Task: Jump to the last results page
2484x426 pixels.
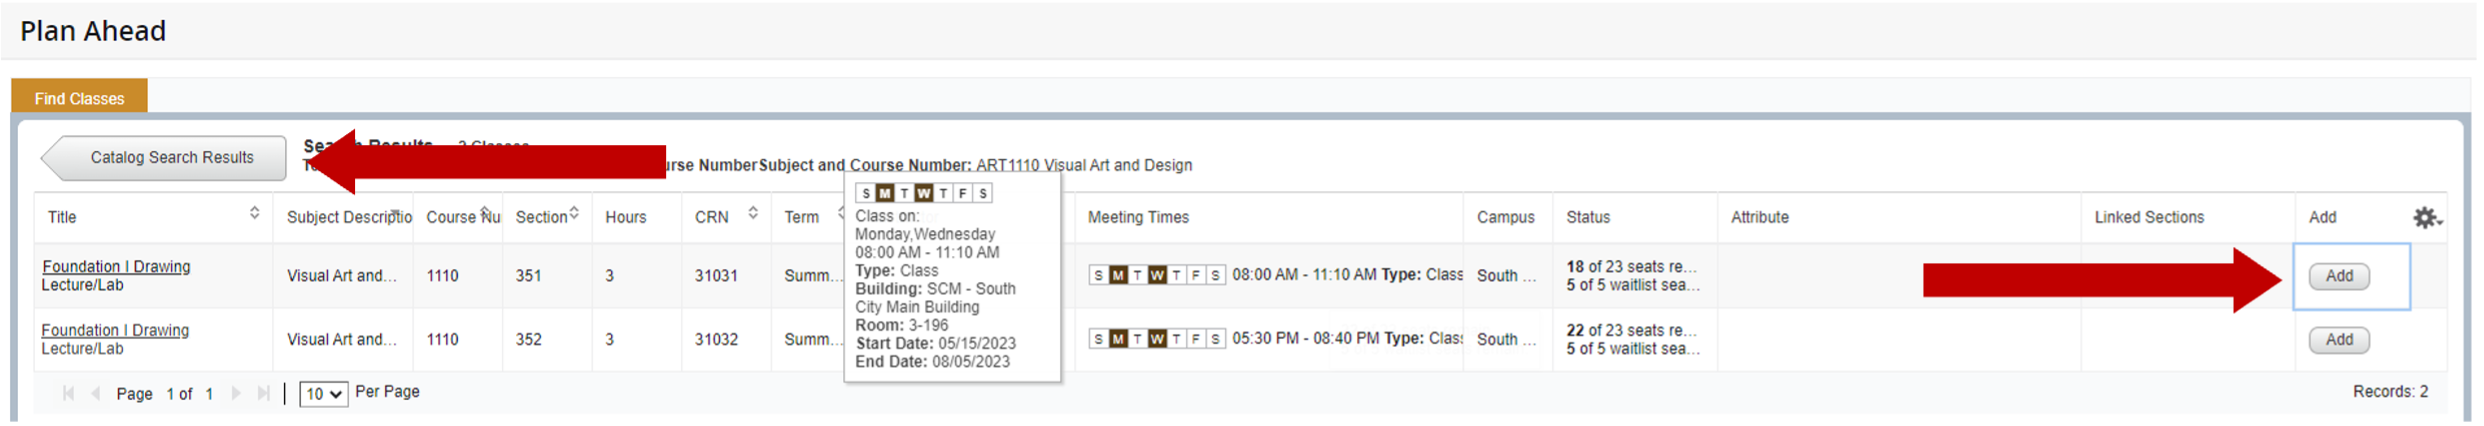Action: click(263, 393)
